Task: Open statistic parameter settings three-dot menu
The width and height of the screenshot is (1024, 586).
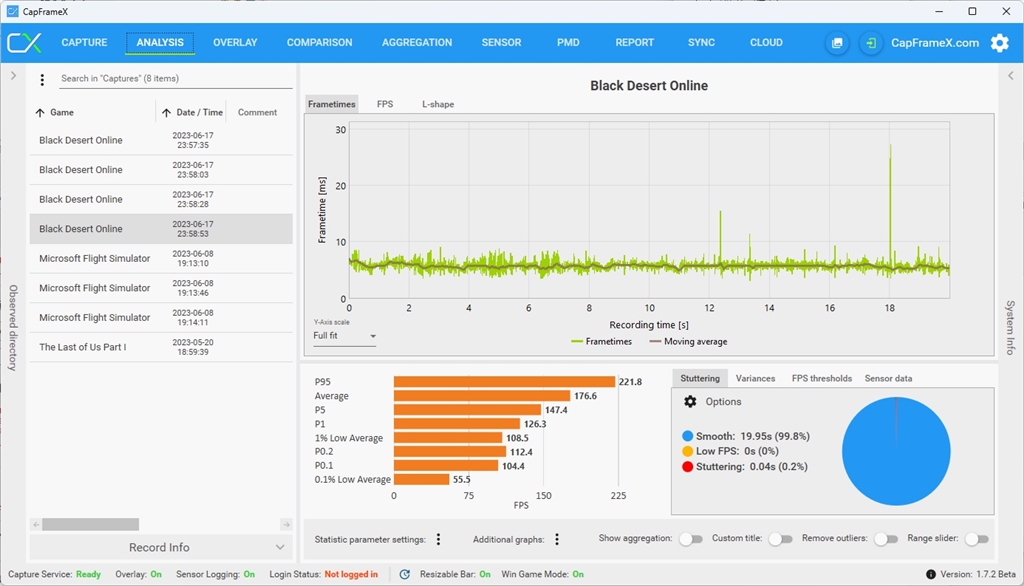Action: click(x=438, y=539)
